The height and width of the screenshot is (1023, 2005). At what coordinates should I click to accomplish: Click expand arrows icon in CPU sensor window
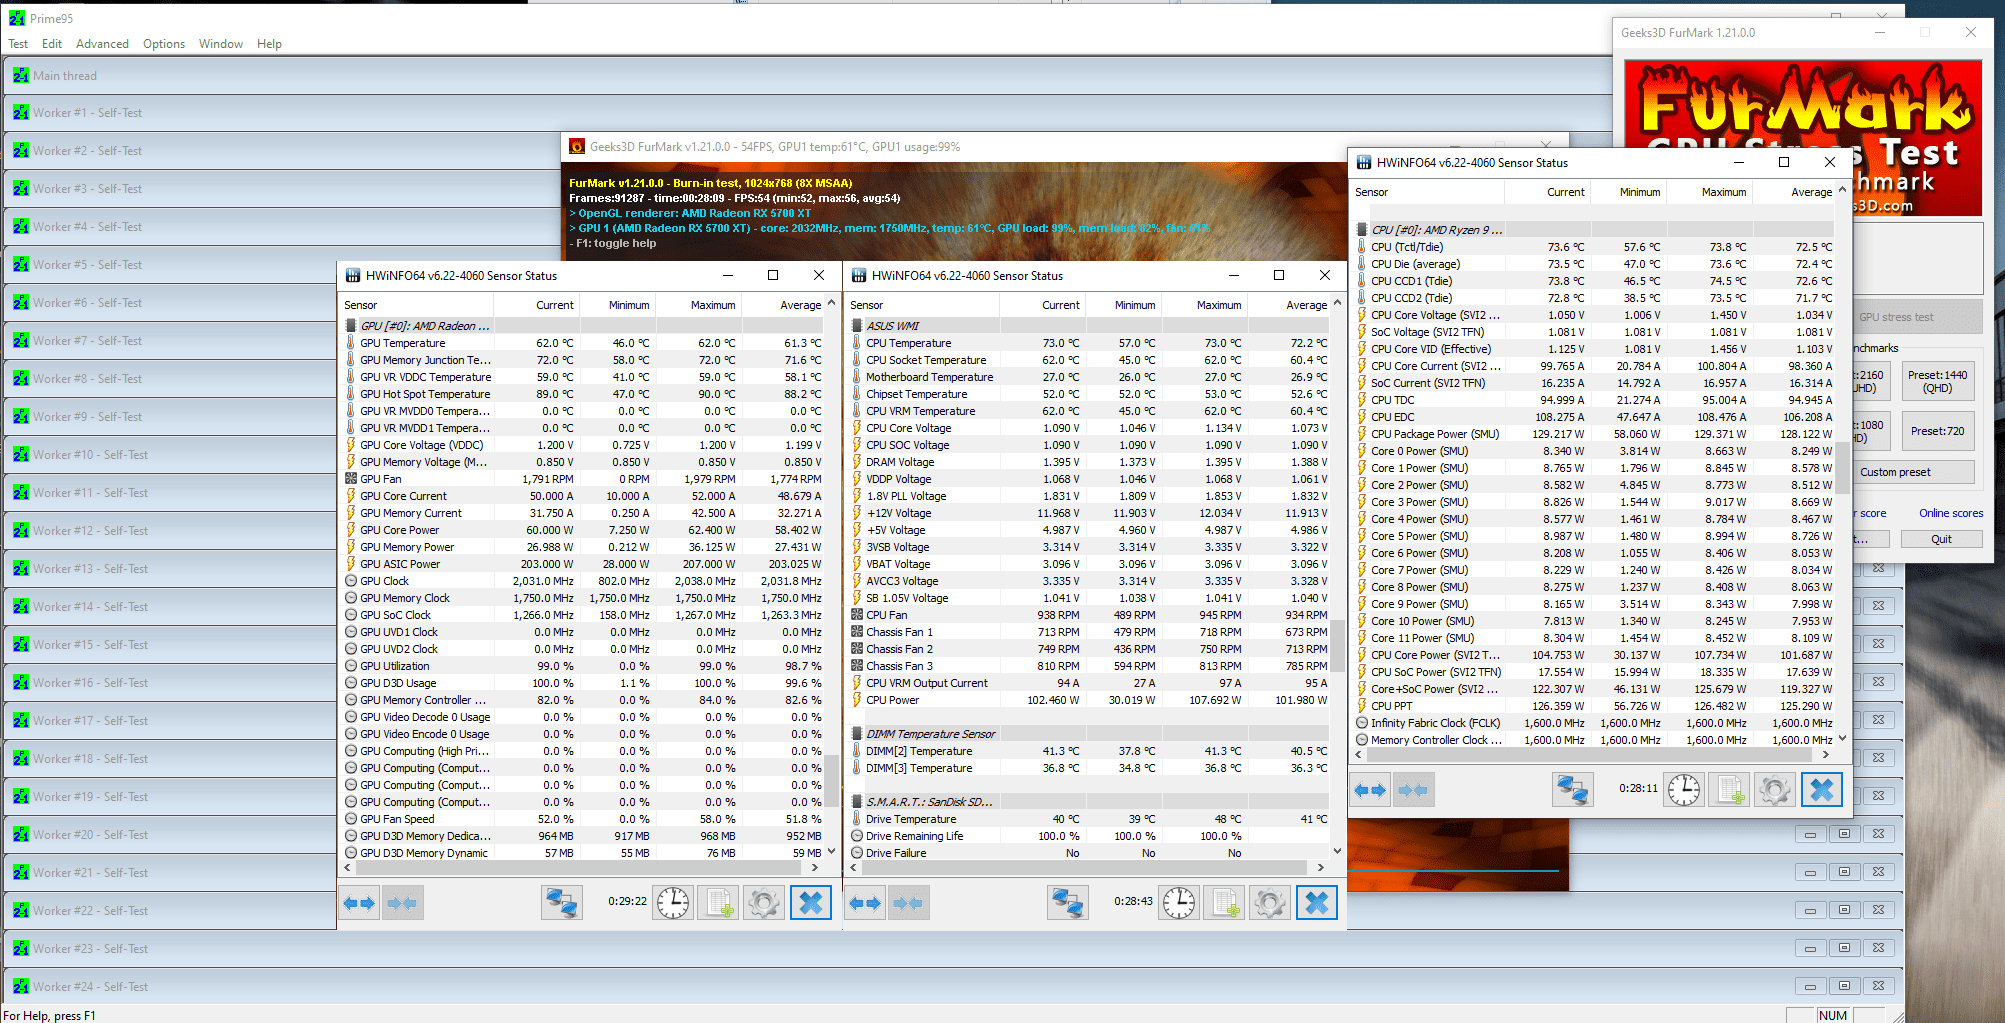[1370, 790]
